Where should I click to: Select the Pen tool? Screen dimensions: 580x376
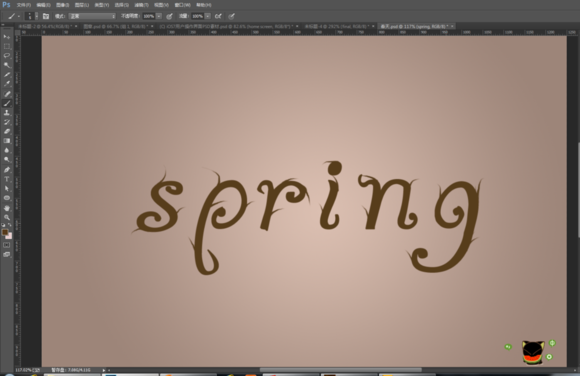pyautogui.click(x=7, y=169)
